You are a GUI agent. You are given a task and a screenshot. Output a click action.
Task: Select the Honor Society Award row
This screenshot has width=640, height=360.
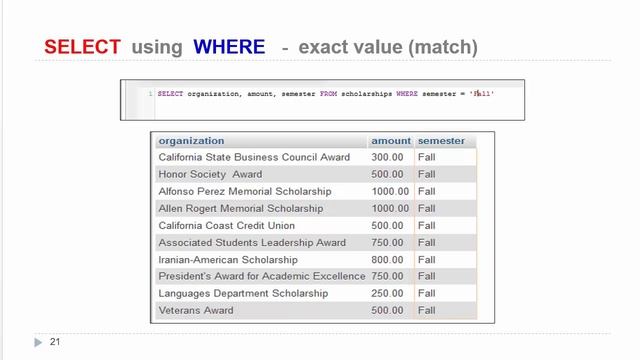(x=316, y=174)
